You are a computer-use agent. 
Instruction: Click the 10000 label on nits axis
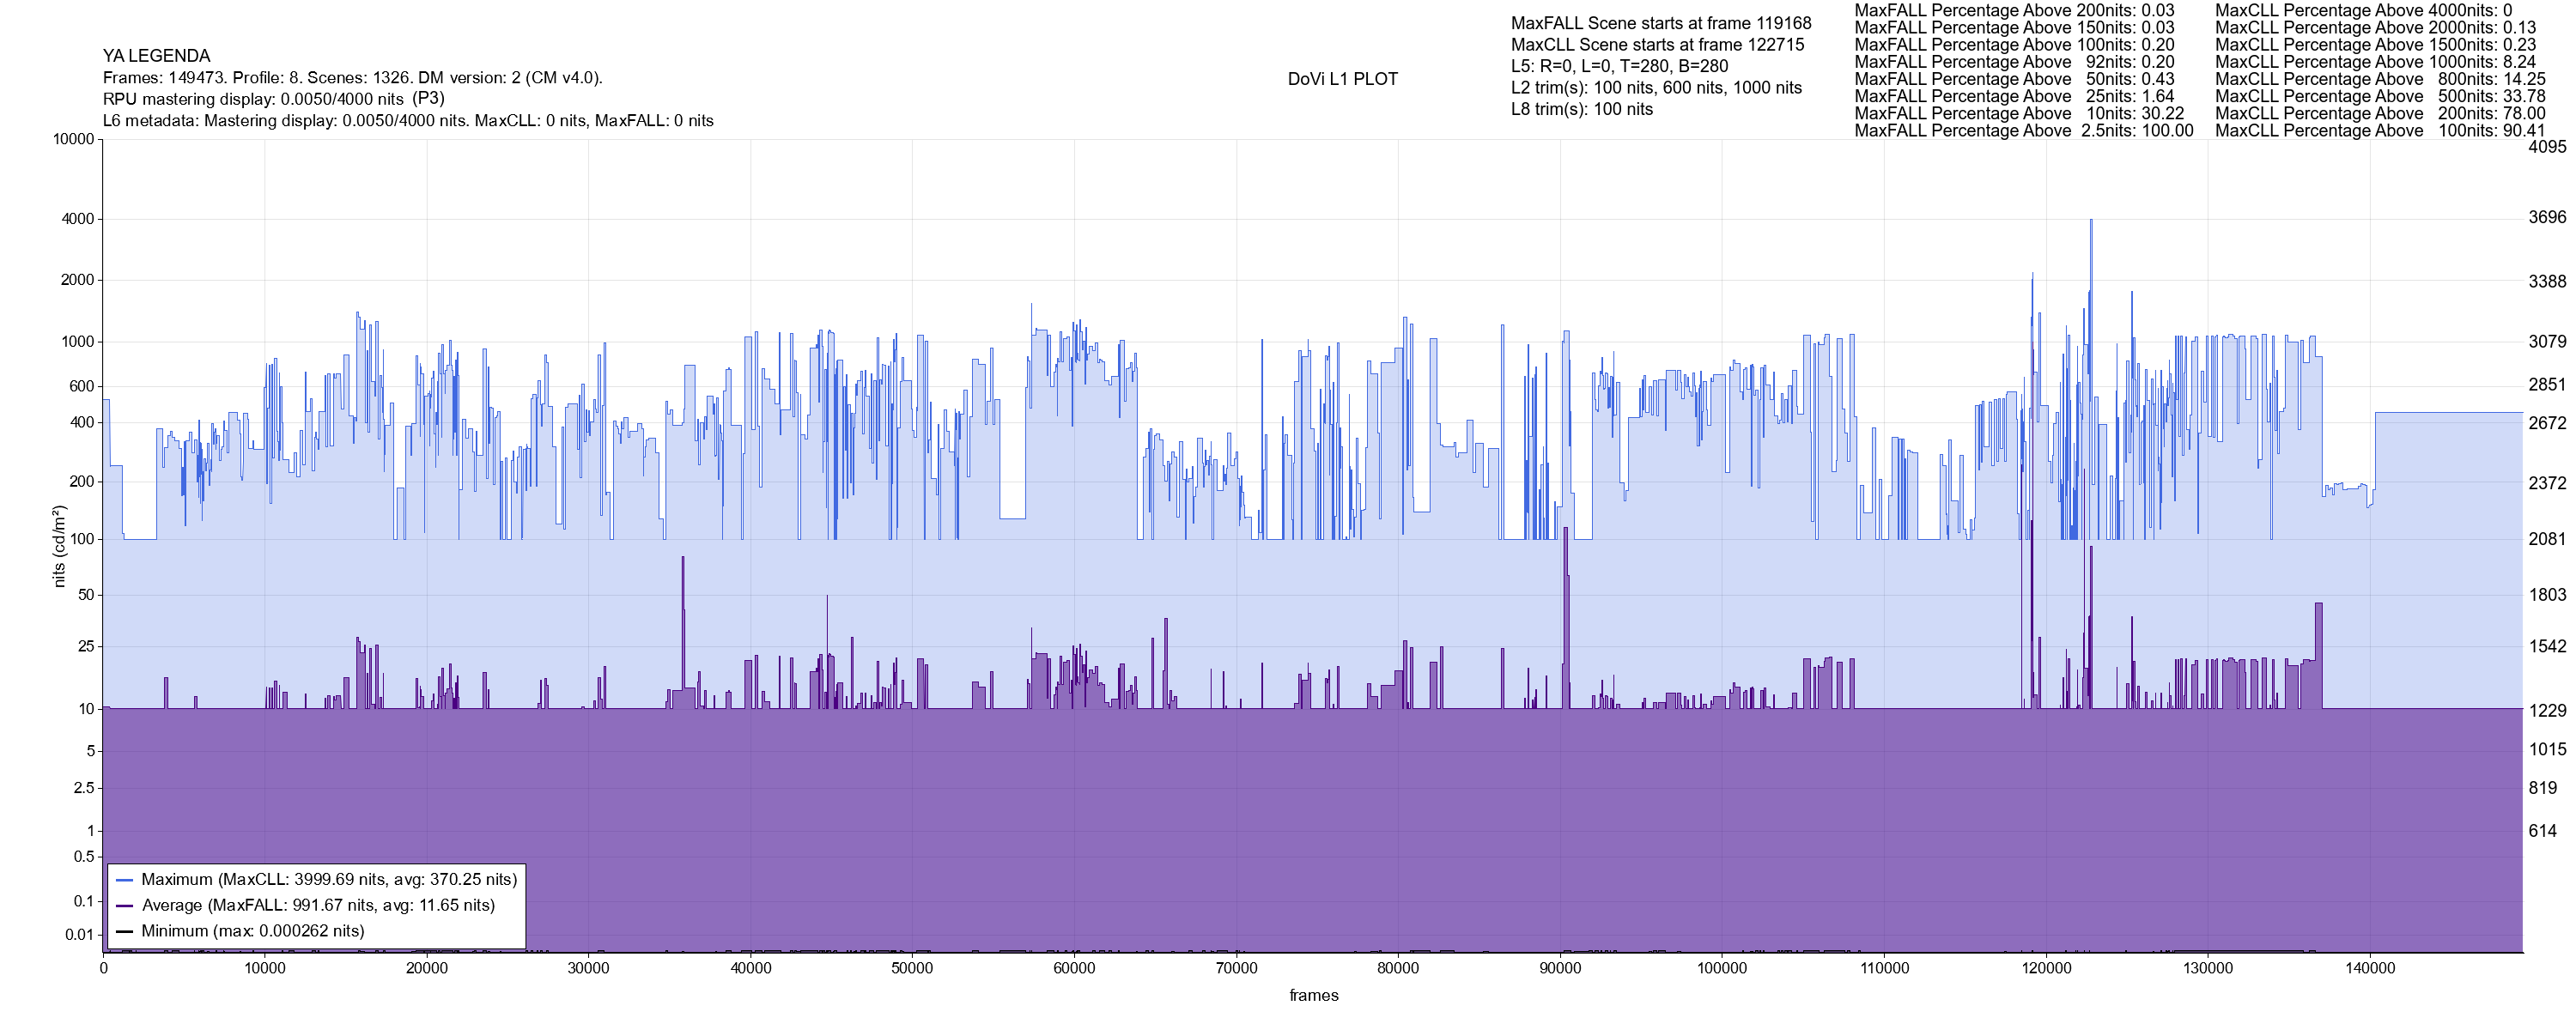[x=74, y=139]
